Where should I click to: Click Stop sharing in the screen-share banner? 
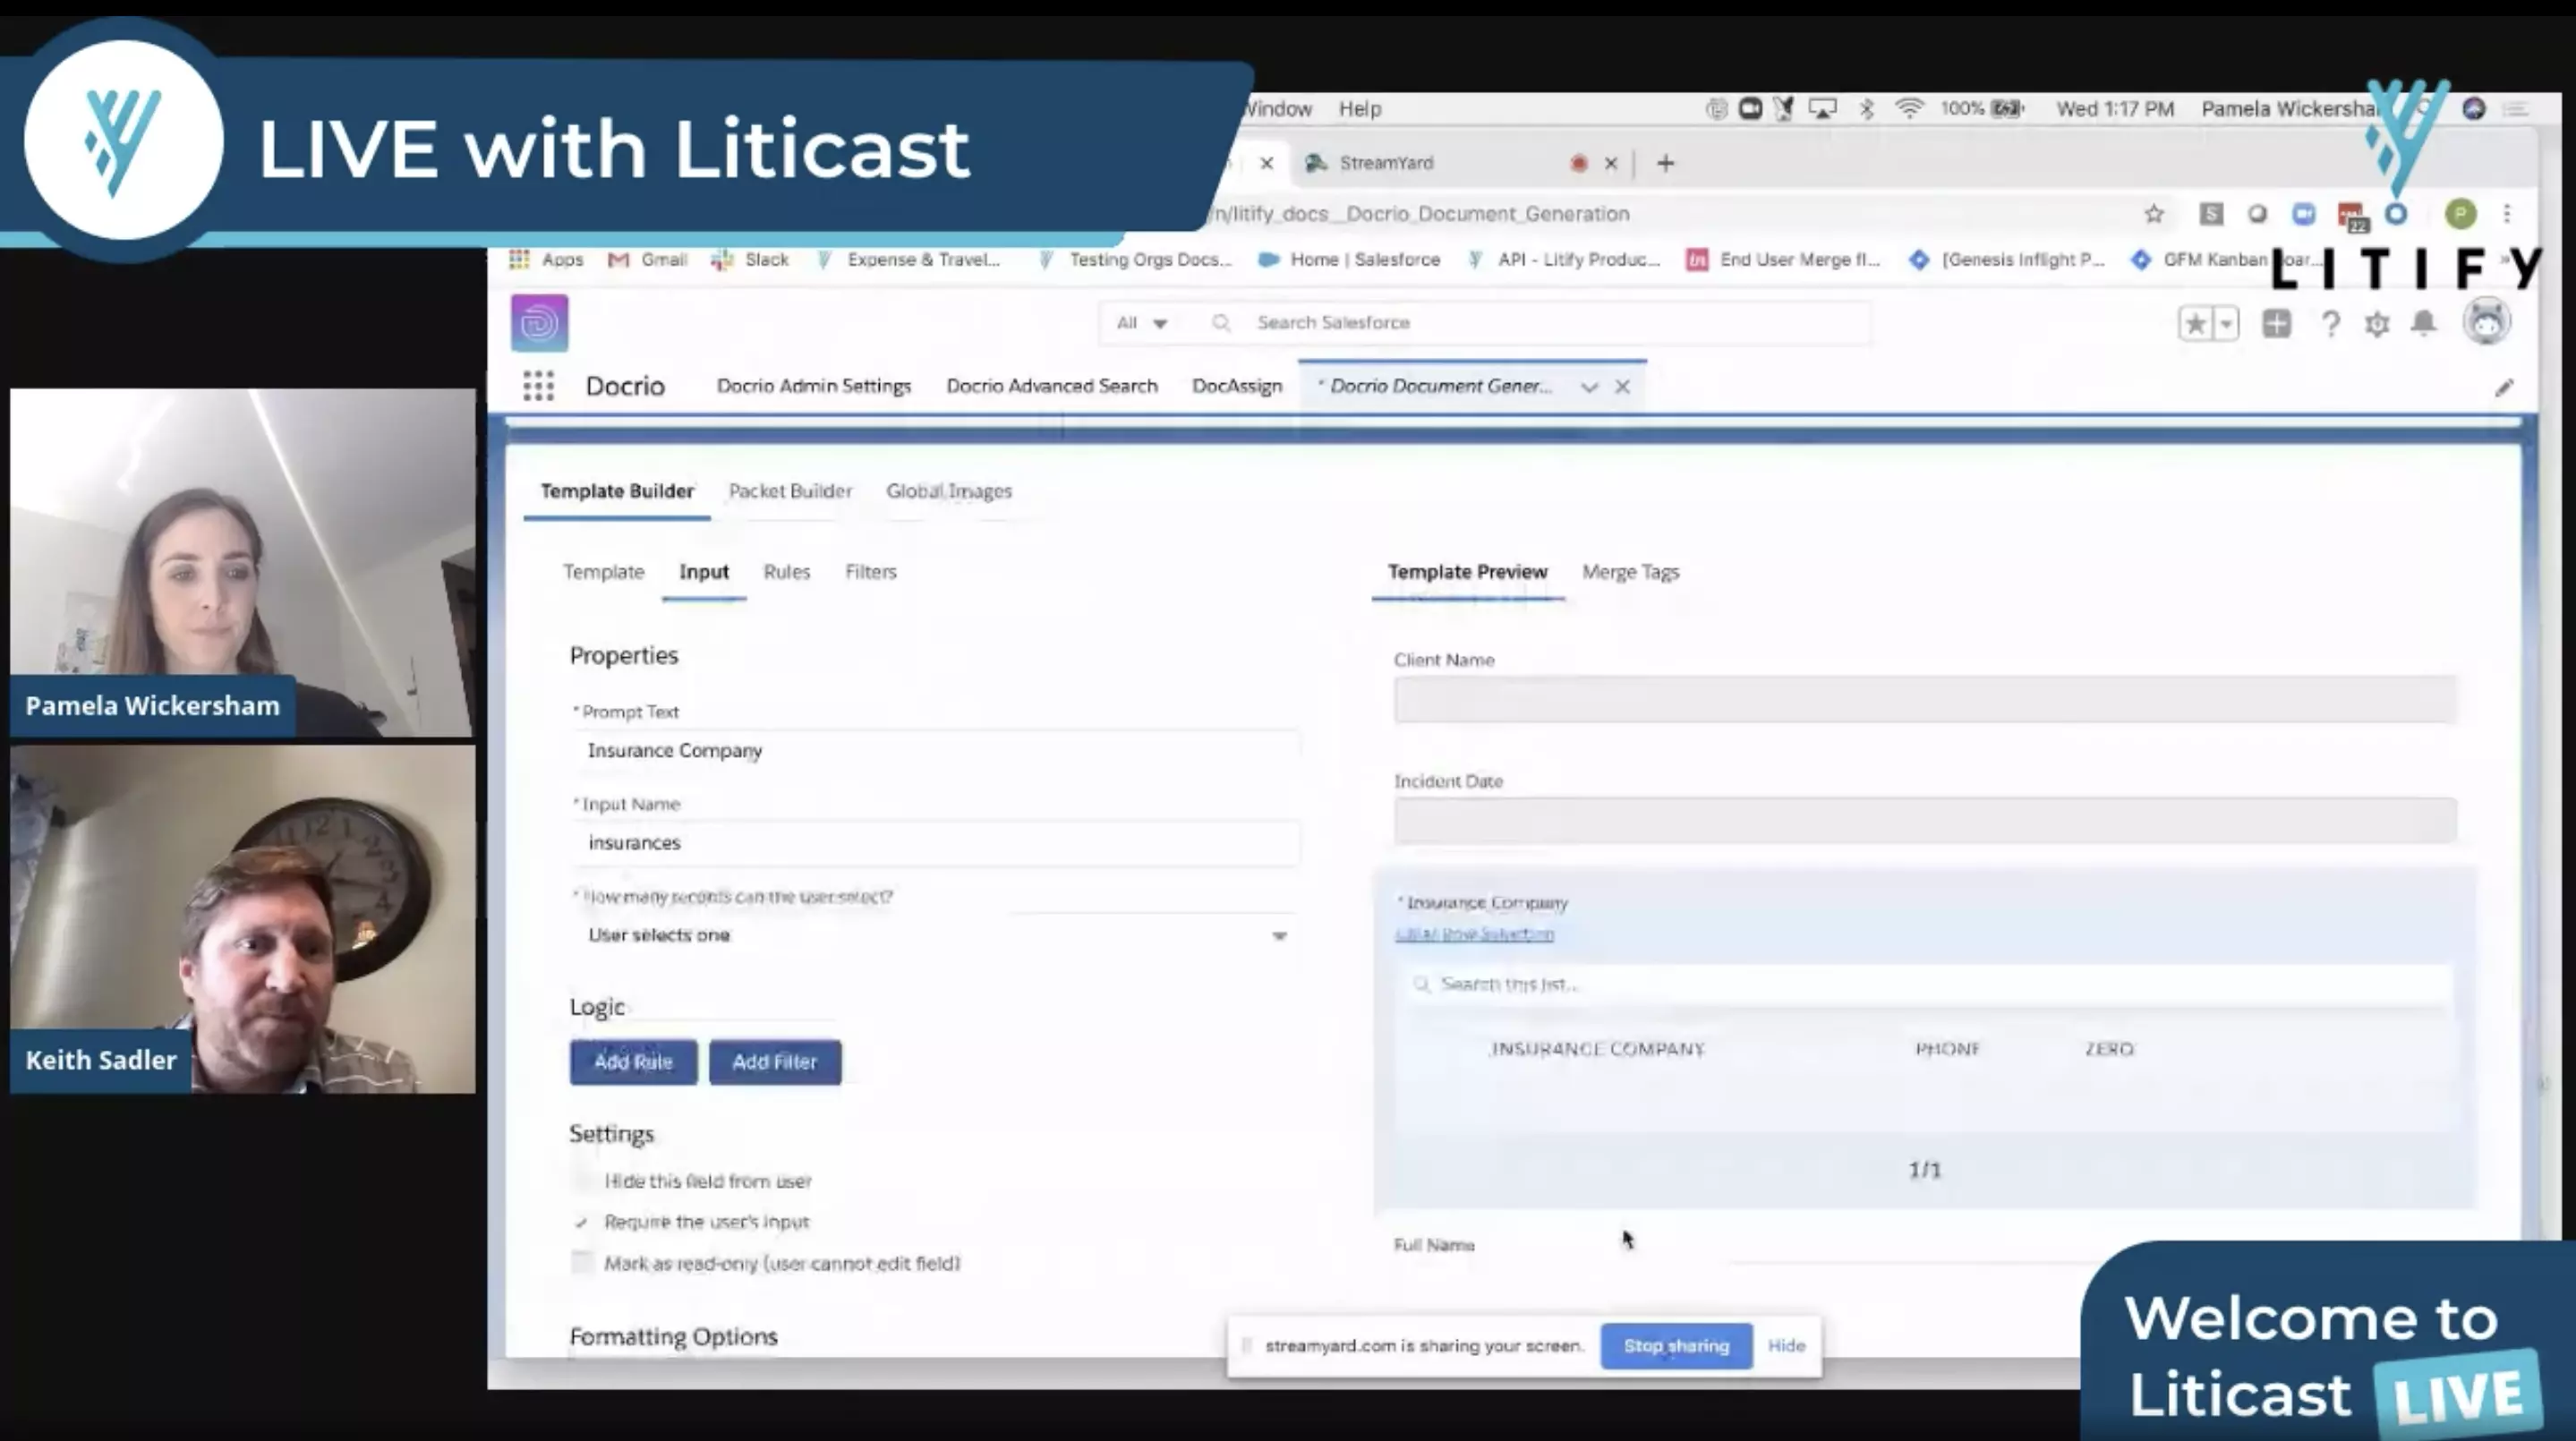pos(1675,1346)
